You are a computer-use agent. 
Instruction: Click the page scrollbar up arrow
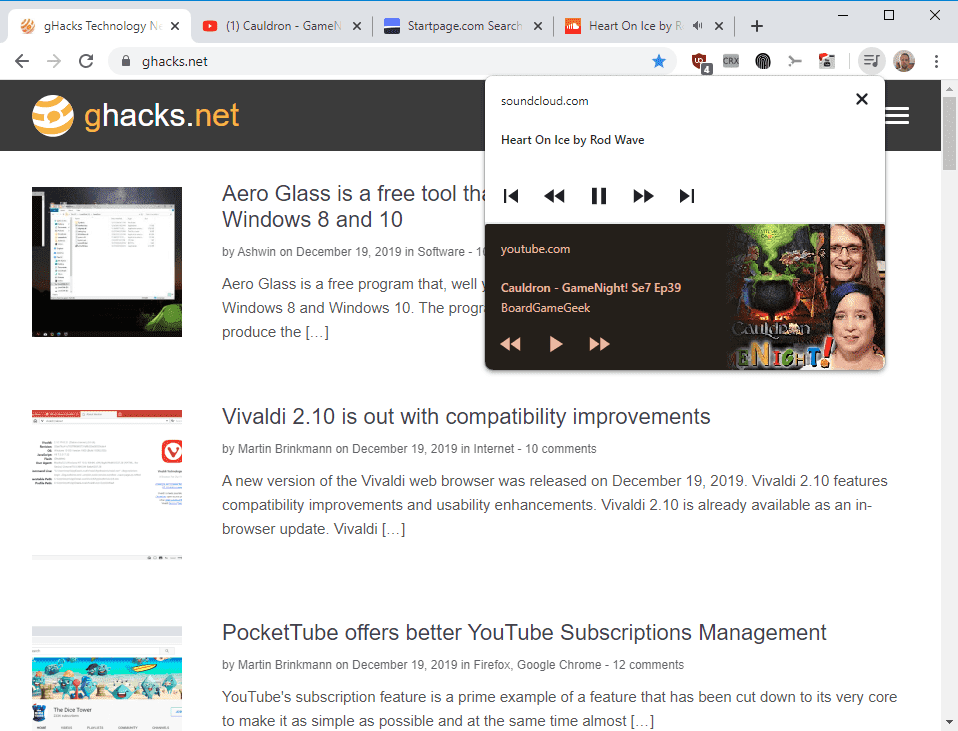[949, 89]
